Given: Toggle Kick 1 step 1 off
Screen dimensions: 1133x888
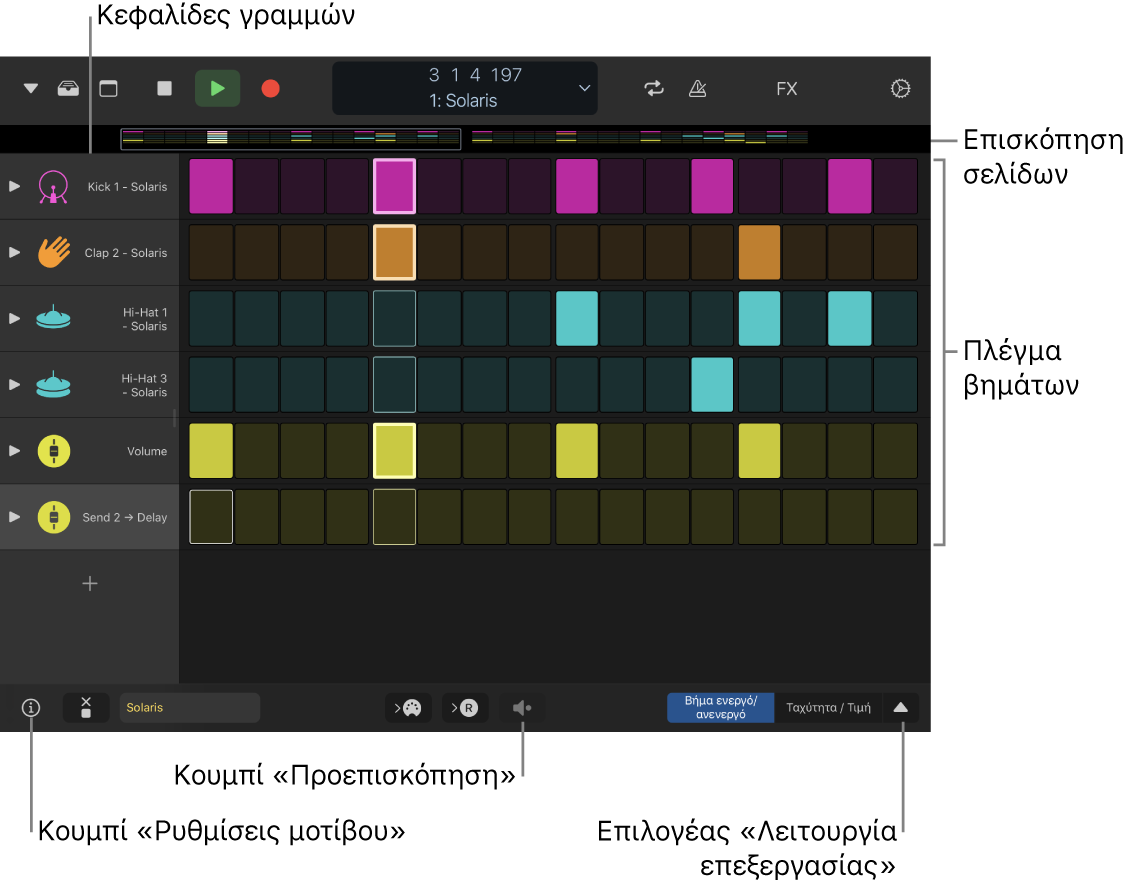Looking at the screenshot, I should (x=211, y=186).
